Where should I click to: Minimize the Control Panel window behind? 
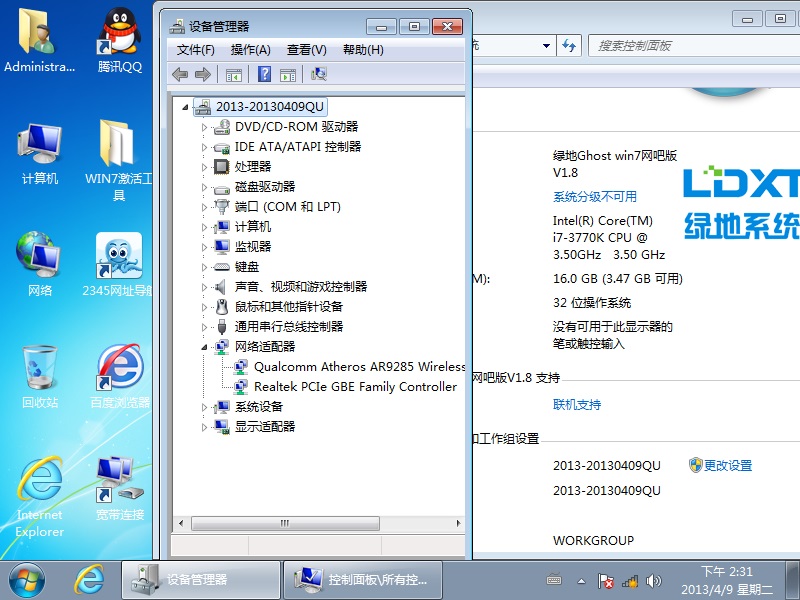click(x=747, y=19)
